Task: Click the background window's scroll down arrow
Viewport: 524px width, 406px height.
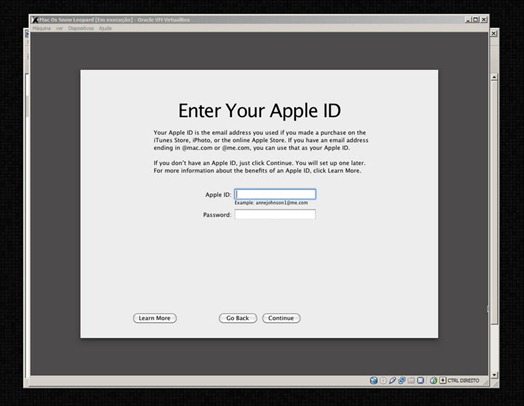Action: [494, 375]
